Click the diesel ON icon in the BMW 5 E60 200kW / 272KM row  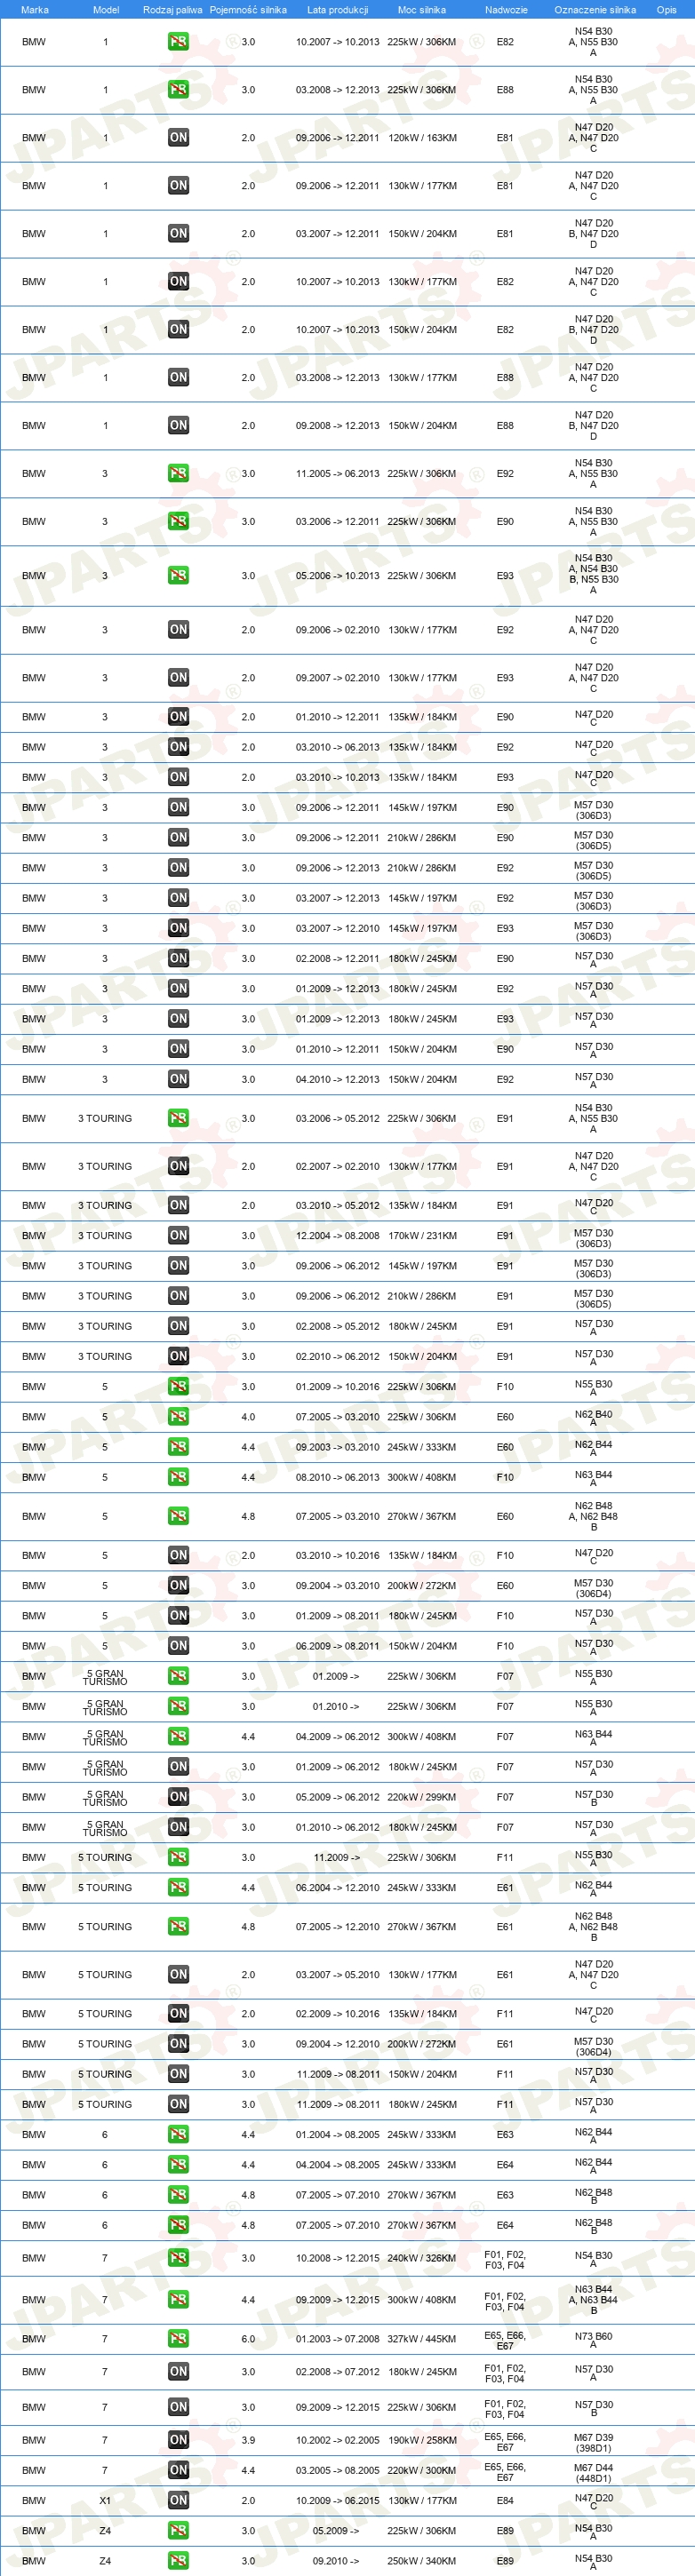click(x=178, y=1586)
